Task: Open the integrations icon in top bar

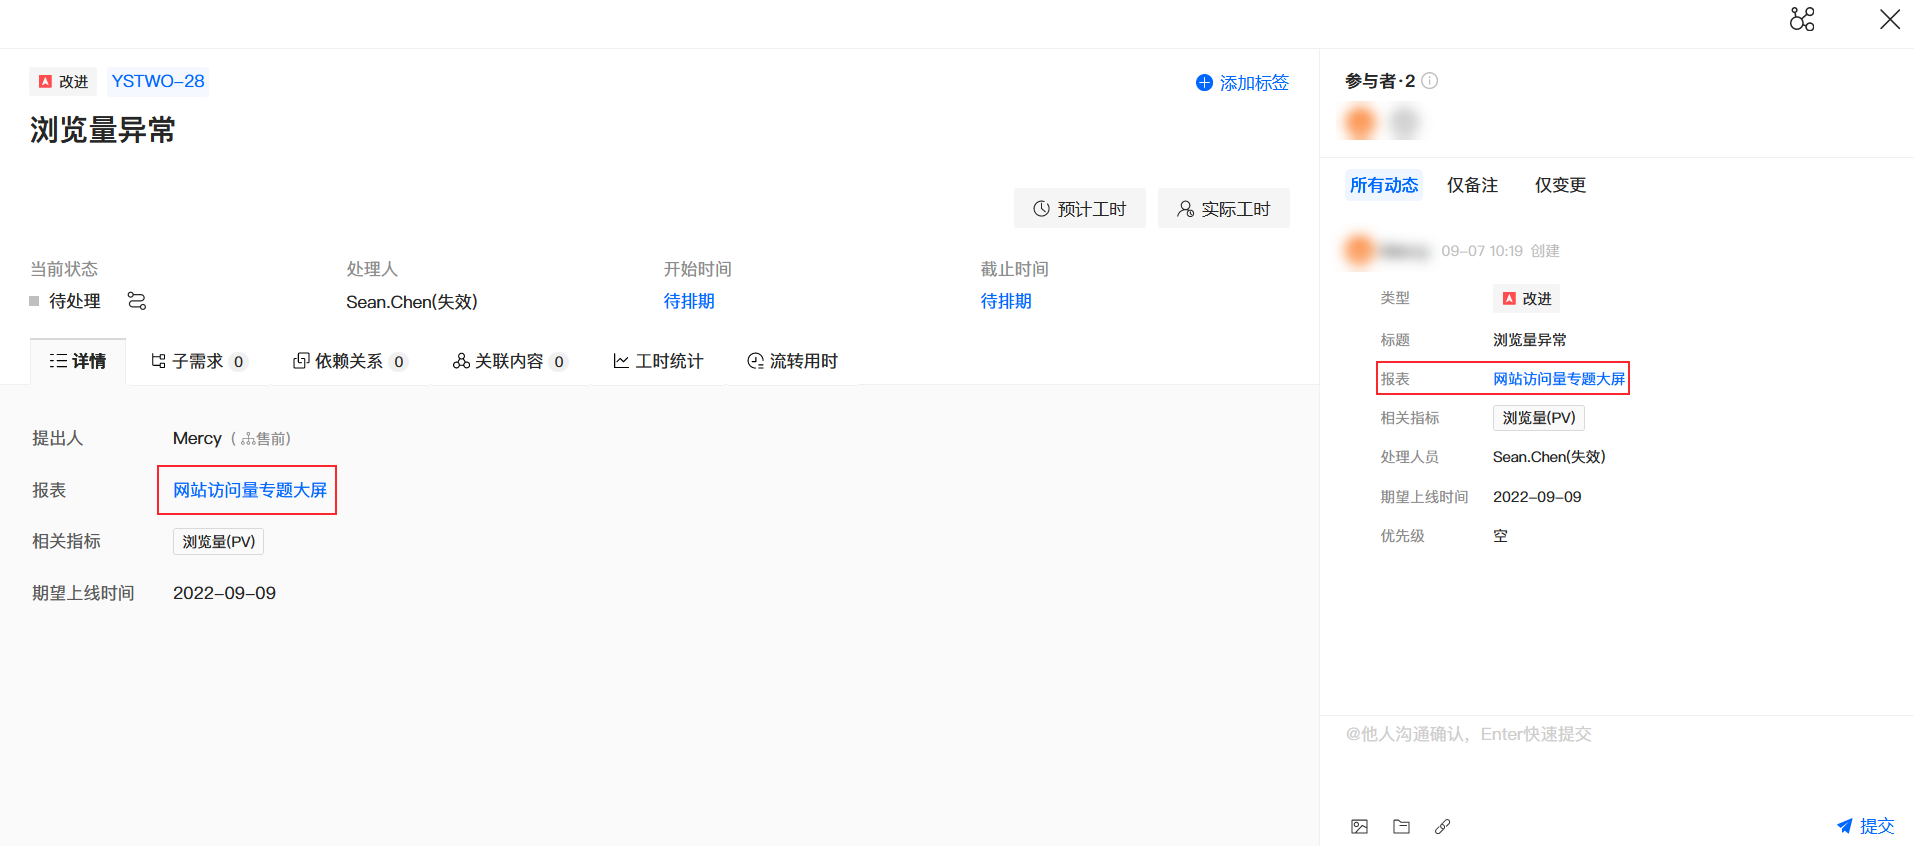Action: click(1802, 20)
